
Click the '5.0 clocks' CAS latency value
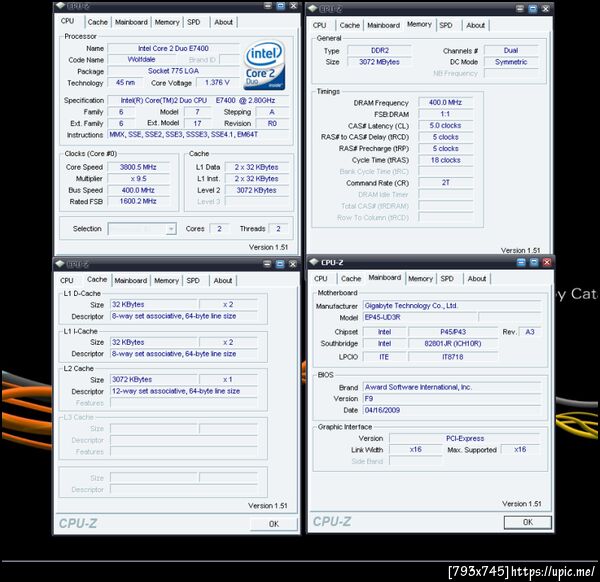445,126
